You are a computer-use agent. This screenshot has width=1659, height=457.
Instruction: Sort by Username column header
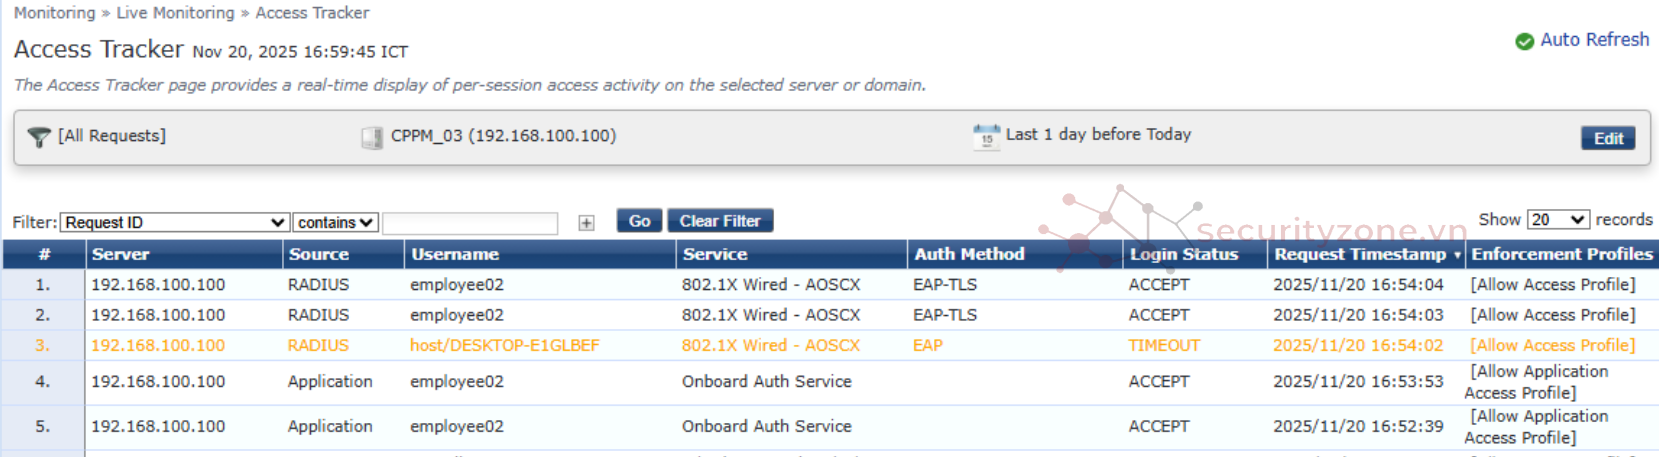[x=455, y=255]
